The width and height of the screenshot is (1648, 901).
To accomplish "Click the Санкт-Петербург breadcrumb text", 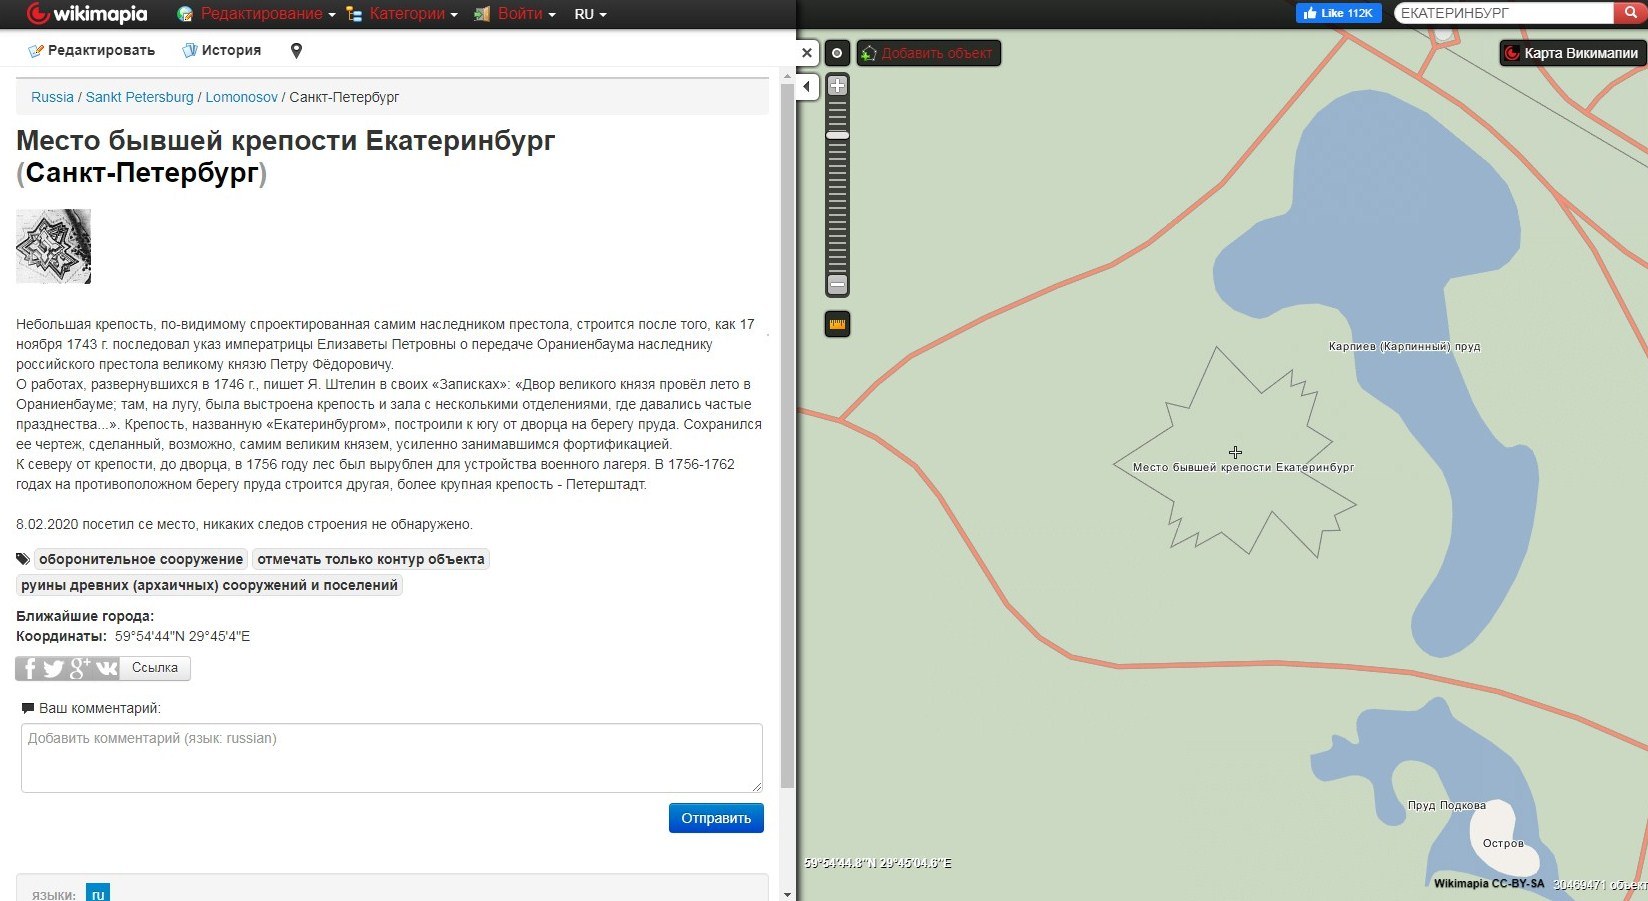I will pyautogui.click(x=344, y=97).
